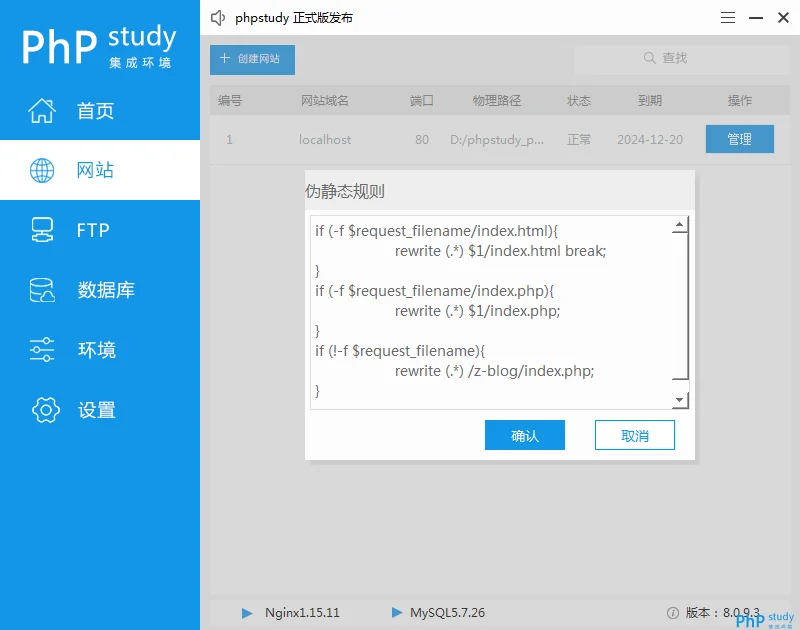The height and width of the screenshot is (630, 800).
Task: Click the 管理 manage button for localhost
Action: coord(740,139)
